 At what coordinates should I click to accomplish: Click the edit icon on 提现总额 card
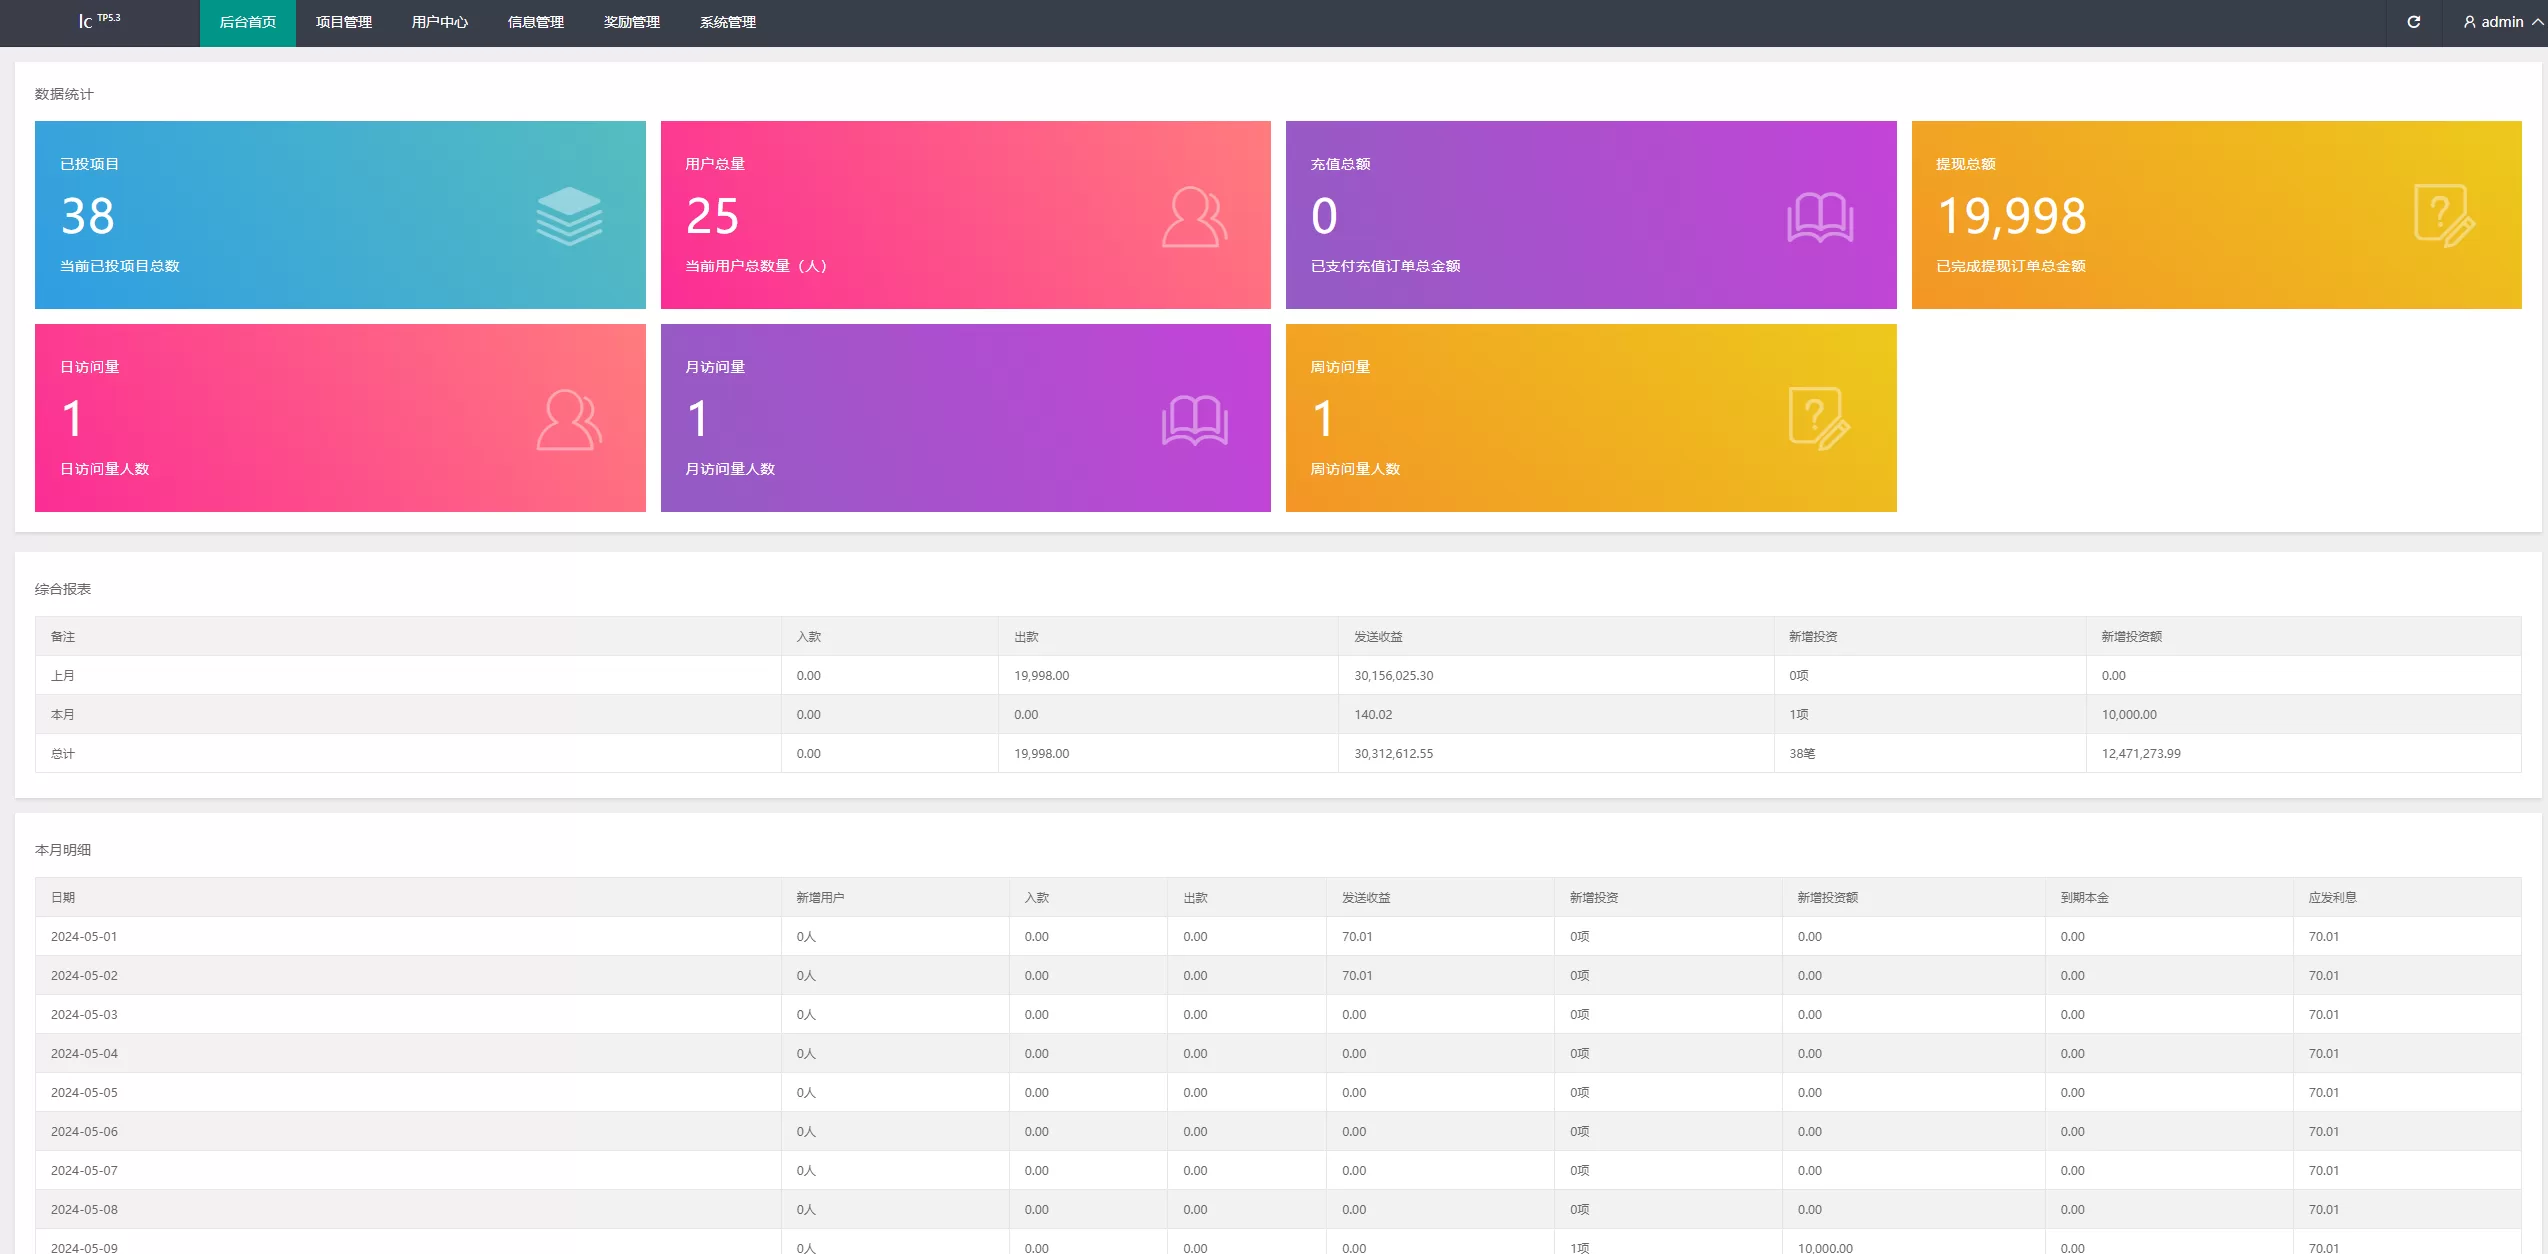(x=2444, y=215)
